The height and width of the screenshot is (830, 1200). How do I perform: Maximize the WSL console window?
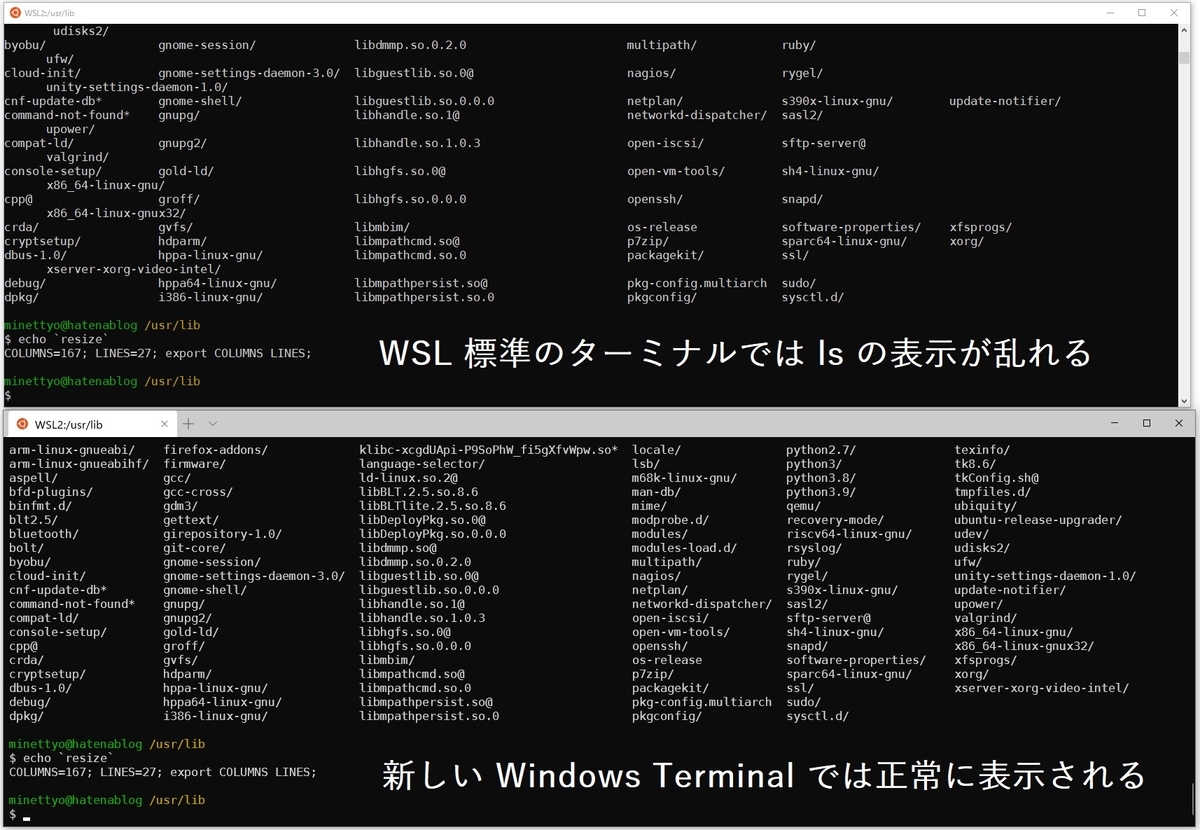[x=1142, y=12]
